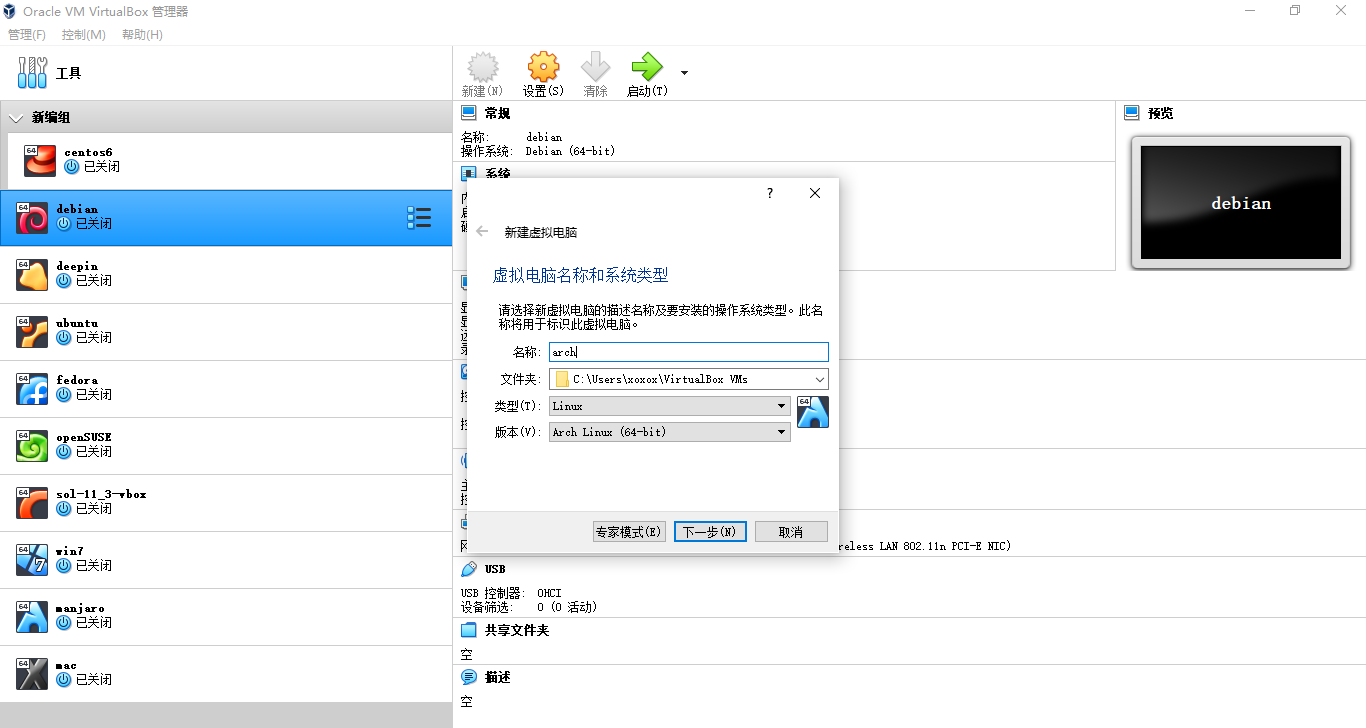The height and width of the screenshot is (728, 1366).
Task: Select the manjaro VM icon
Action: tap(32, 617)
